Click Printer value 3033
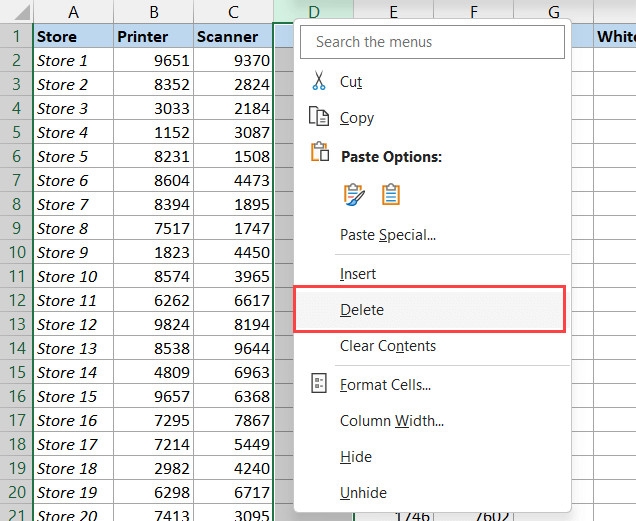The image size is (636, 521). click(x=154, y=108)
